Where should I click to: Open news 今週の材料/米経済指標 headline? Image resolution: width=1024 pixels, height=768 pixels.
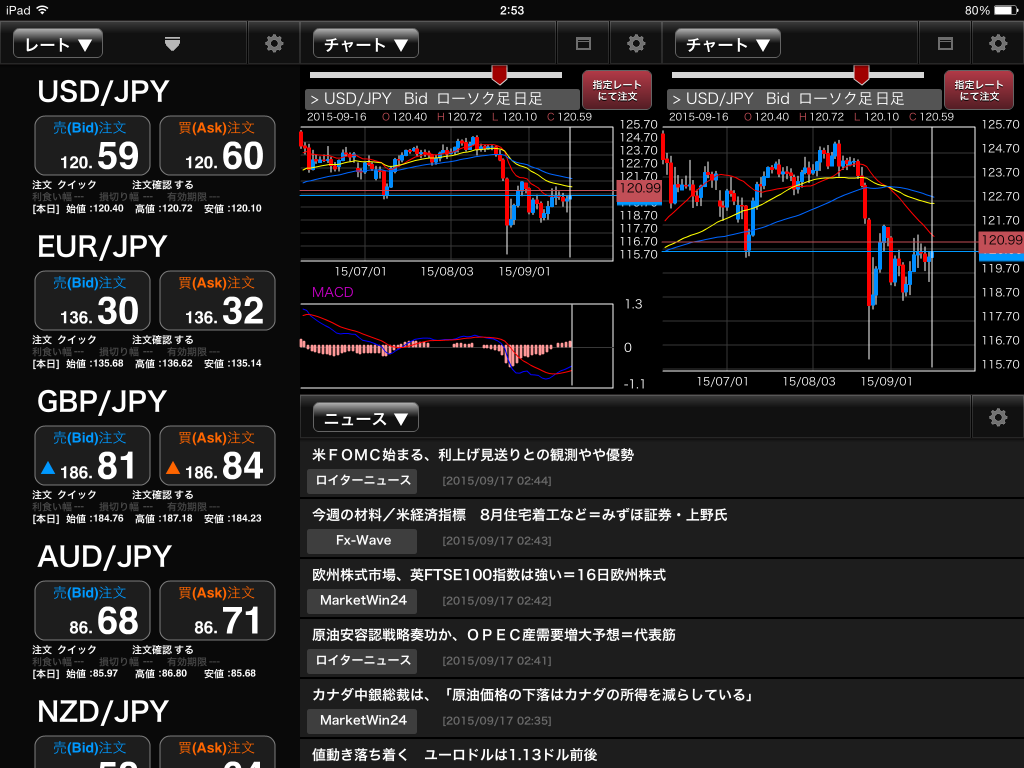pos(519,515)
